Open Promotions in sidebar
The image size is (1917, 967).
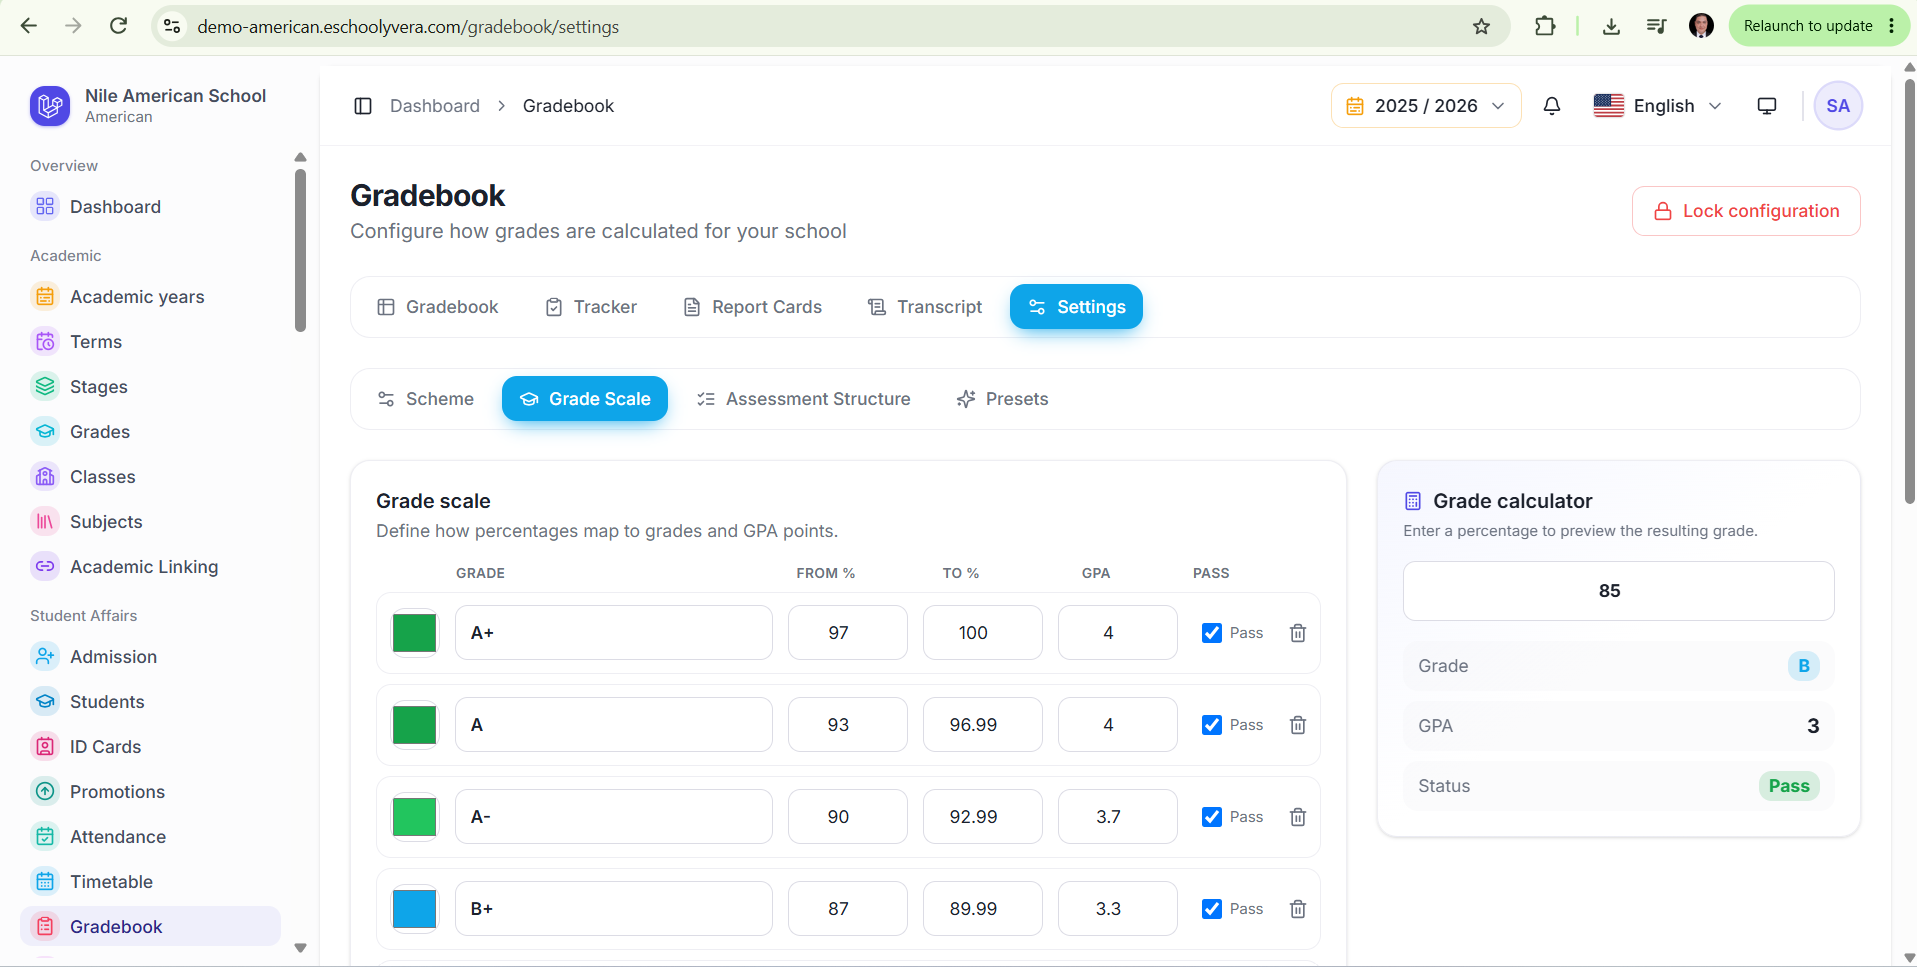150,792
